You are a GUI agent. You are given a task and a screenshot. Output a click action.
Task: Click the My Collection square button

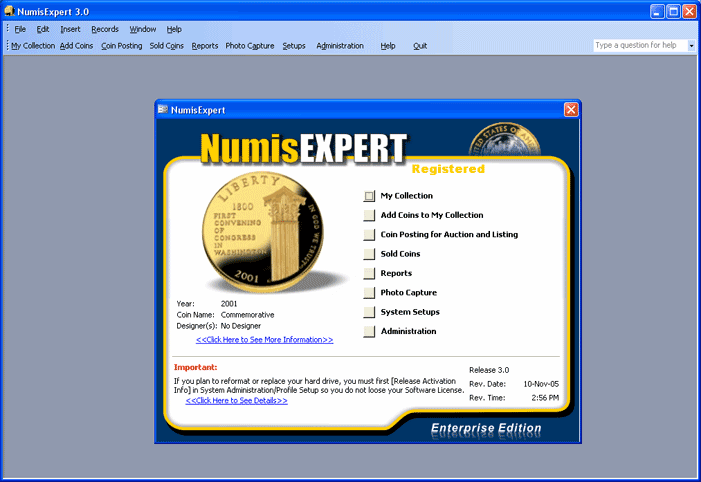(369, 196)
